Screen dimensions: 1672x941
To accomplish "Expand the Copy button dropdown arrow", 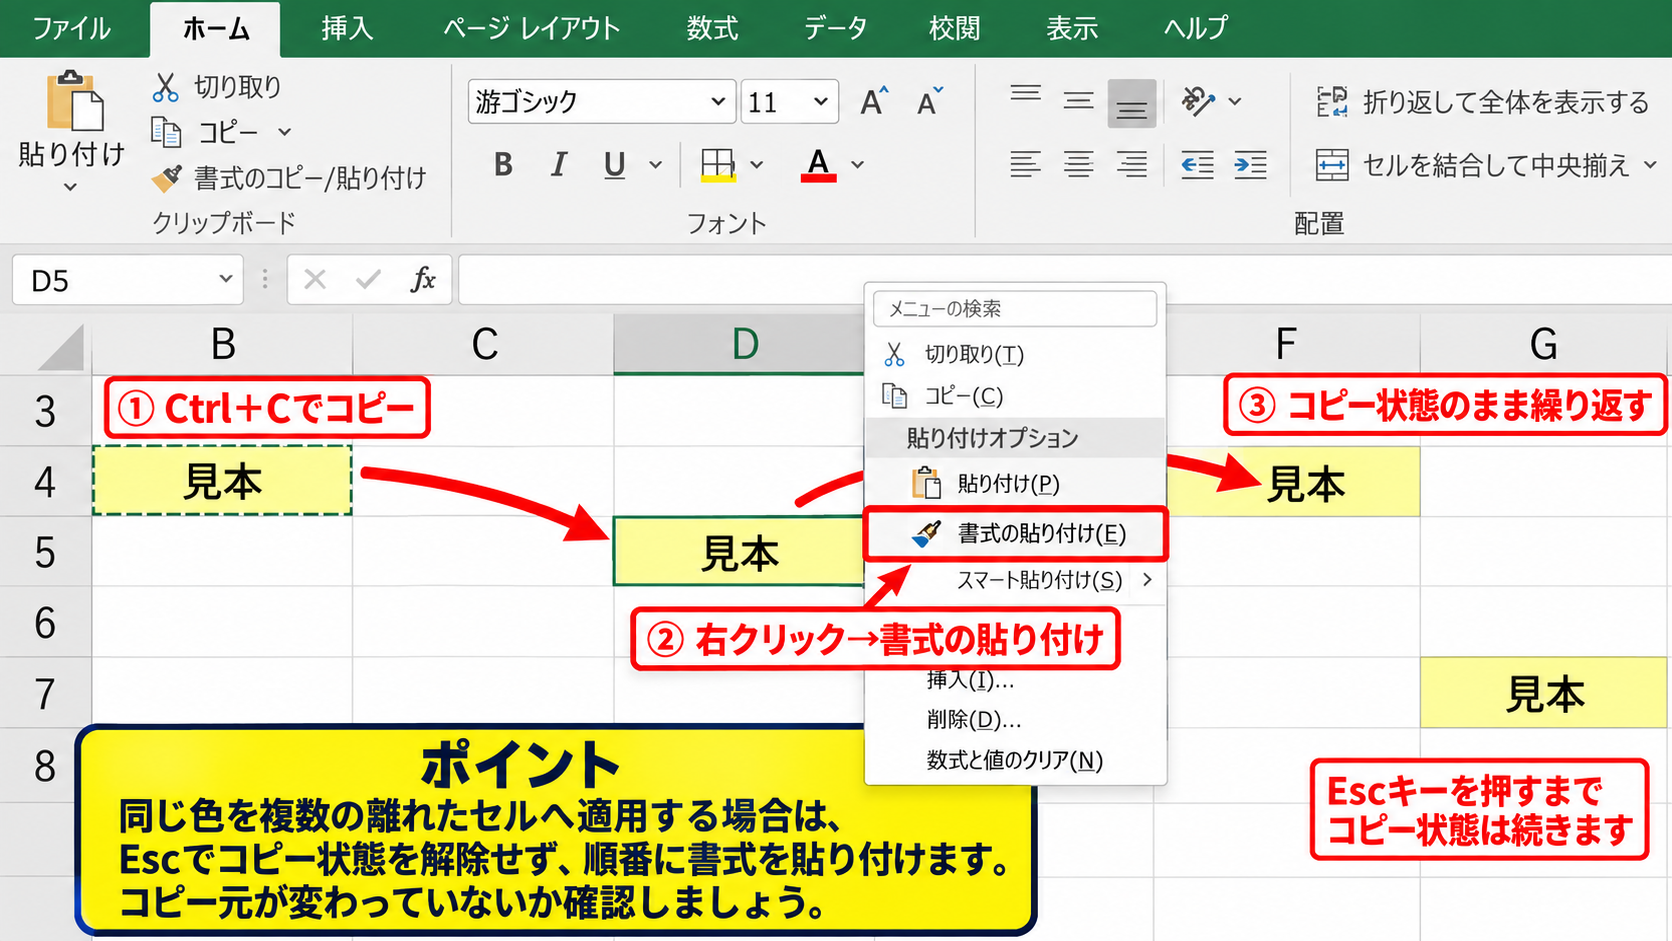I will coord(284,132).
